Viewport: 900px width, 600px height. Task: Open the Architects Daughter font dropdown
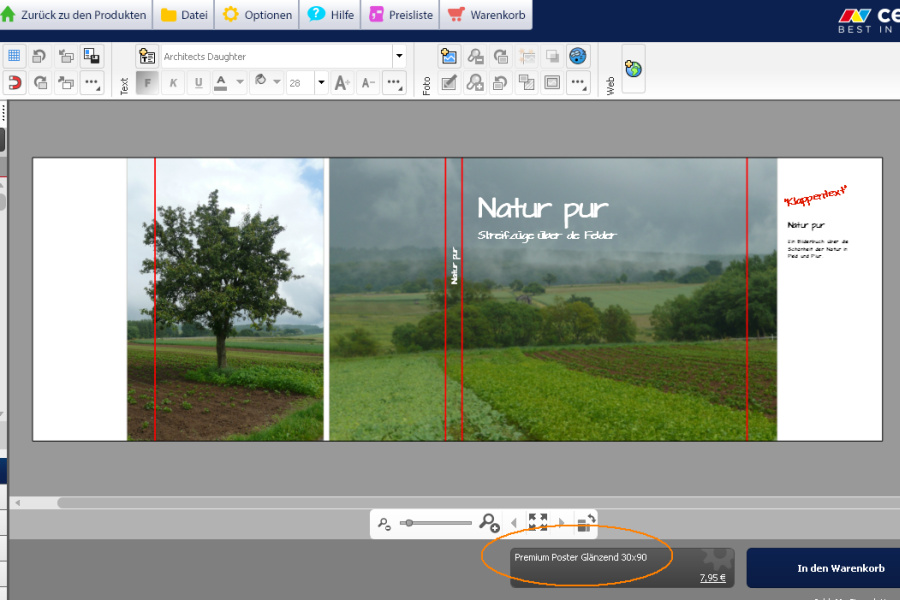pyautogui.click(x=399, y=57)
